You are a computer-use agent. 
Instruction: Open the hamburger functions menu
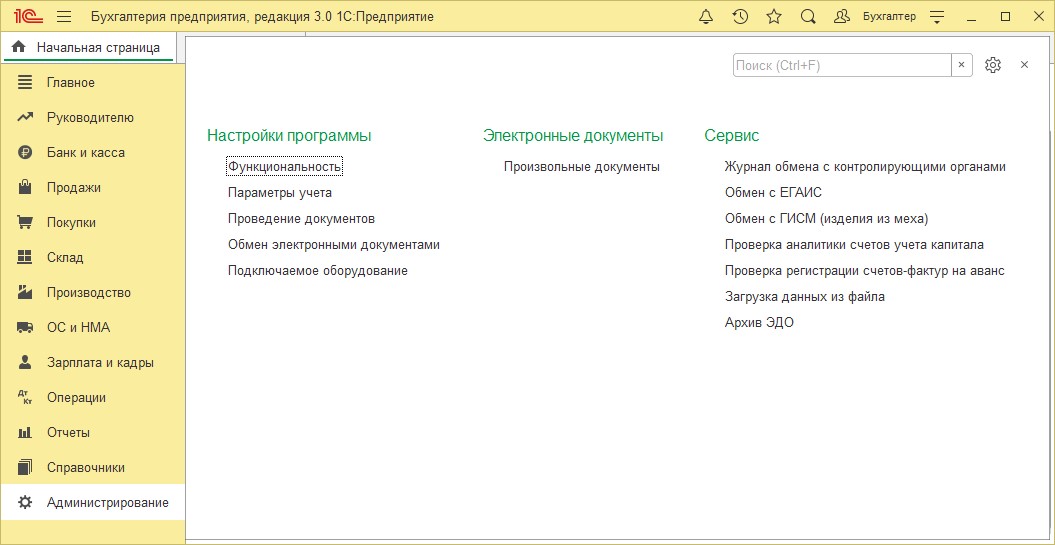[64, 17]
